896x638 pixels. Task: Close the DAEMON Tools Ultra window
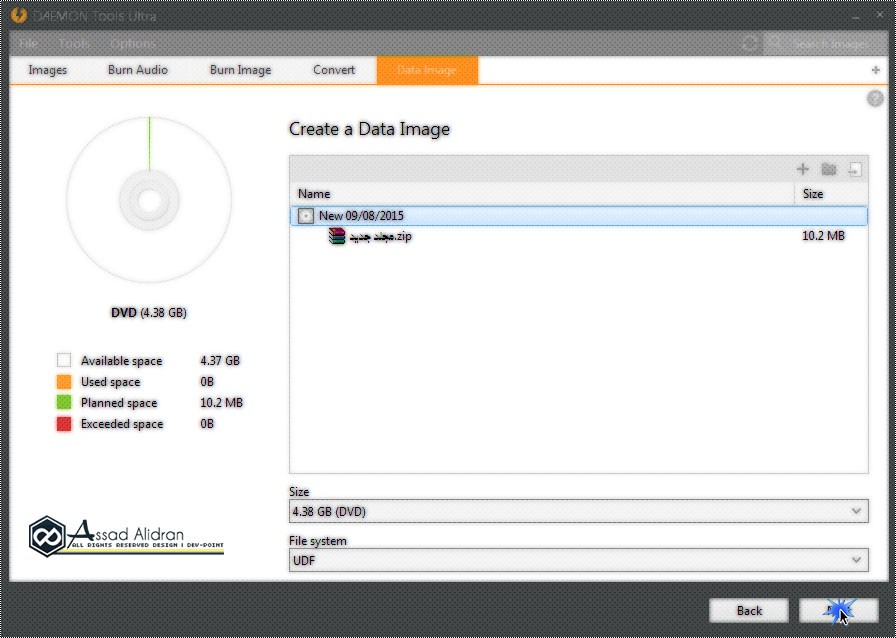(879, 15)
